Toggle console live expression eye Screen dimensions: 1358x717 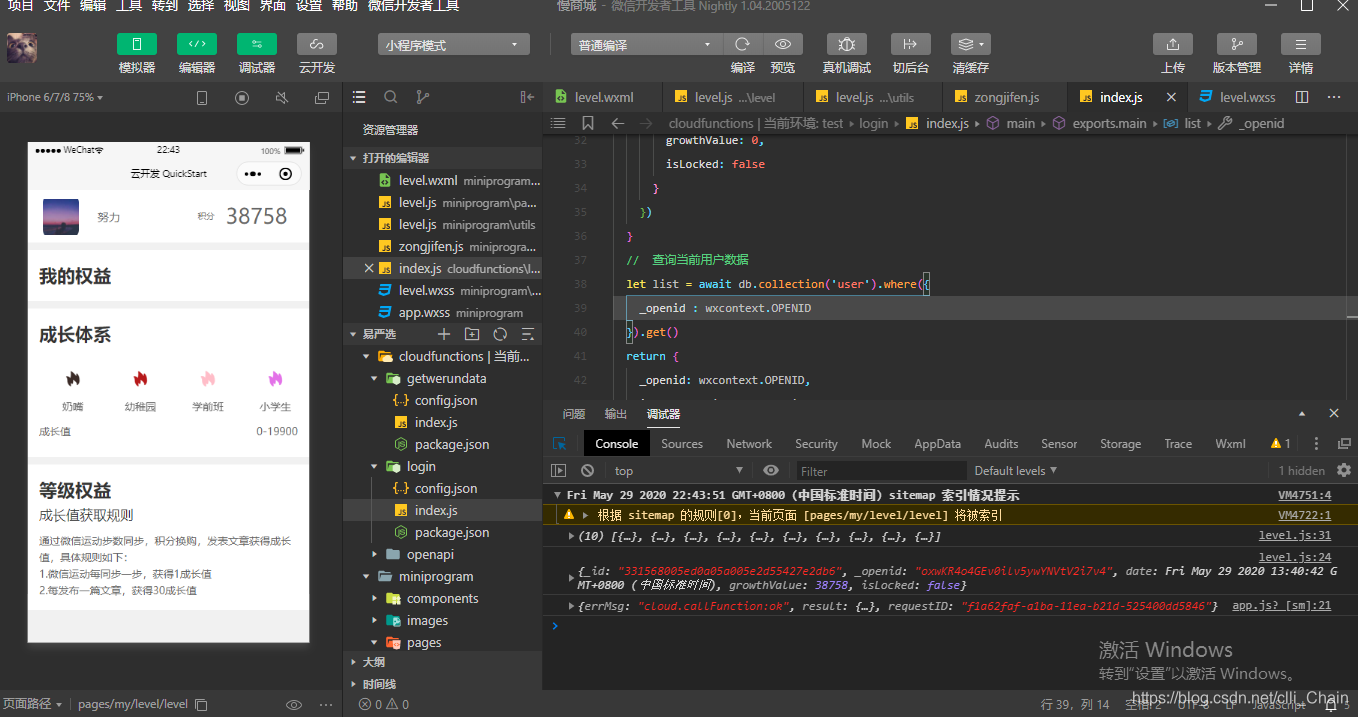(771, 470)
